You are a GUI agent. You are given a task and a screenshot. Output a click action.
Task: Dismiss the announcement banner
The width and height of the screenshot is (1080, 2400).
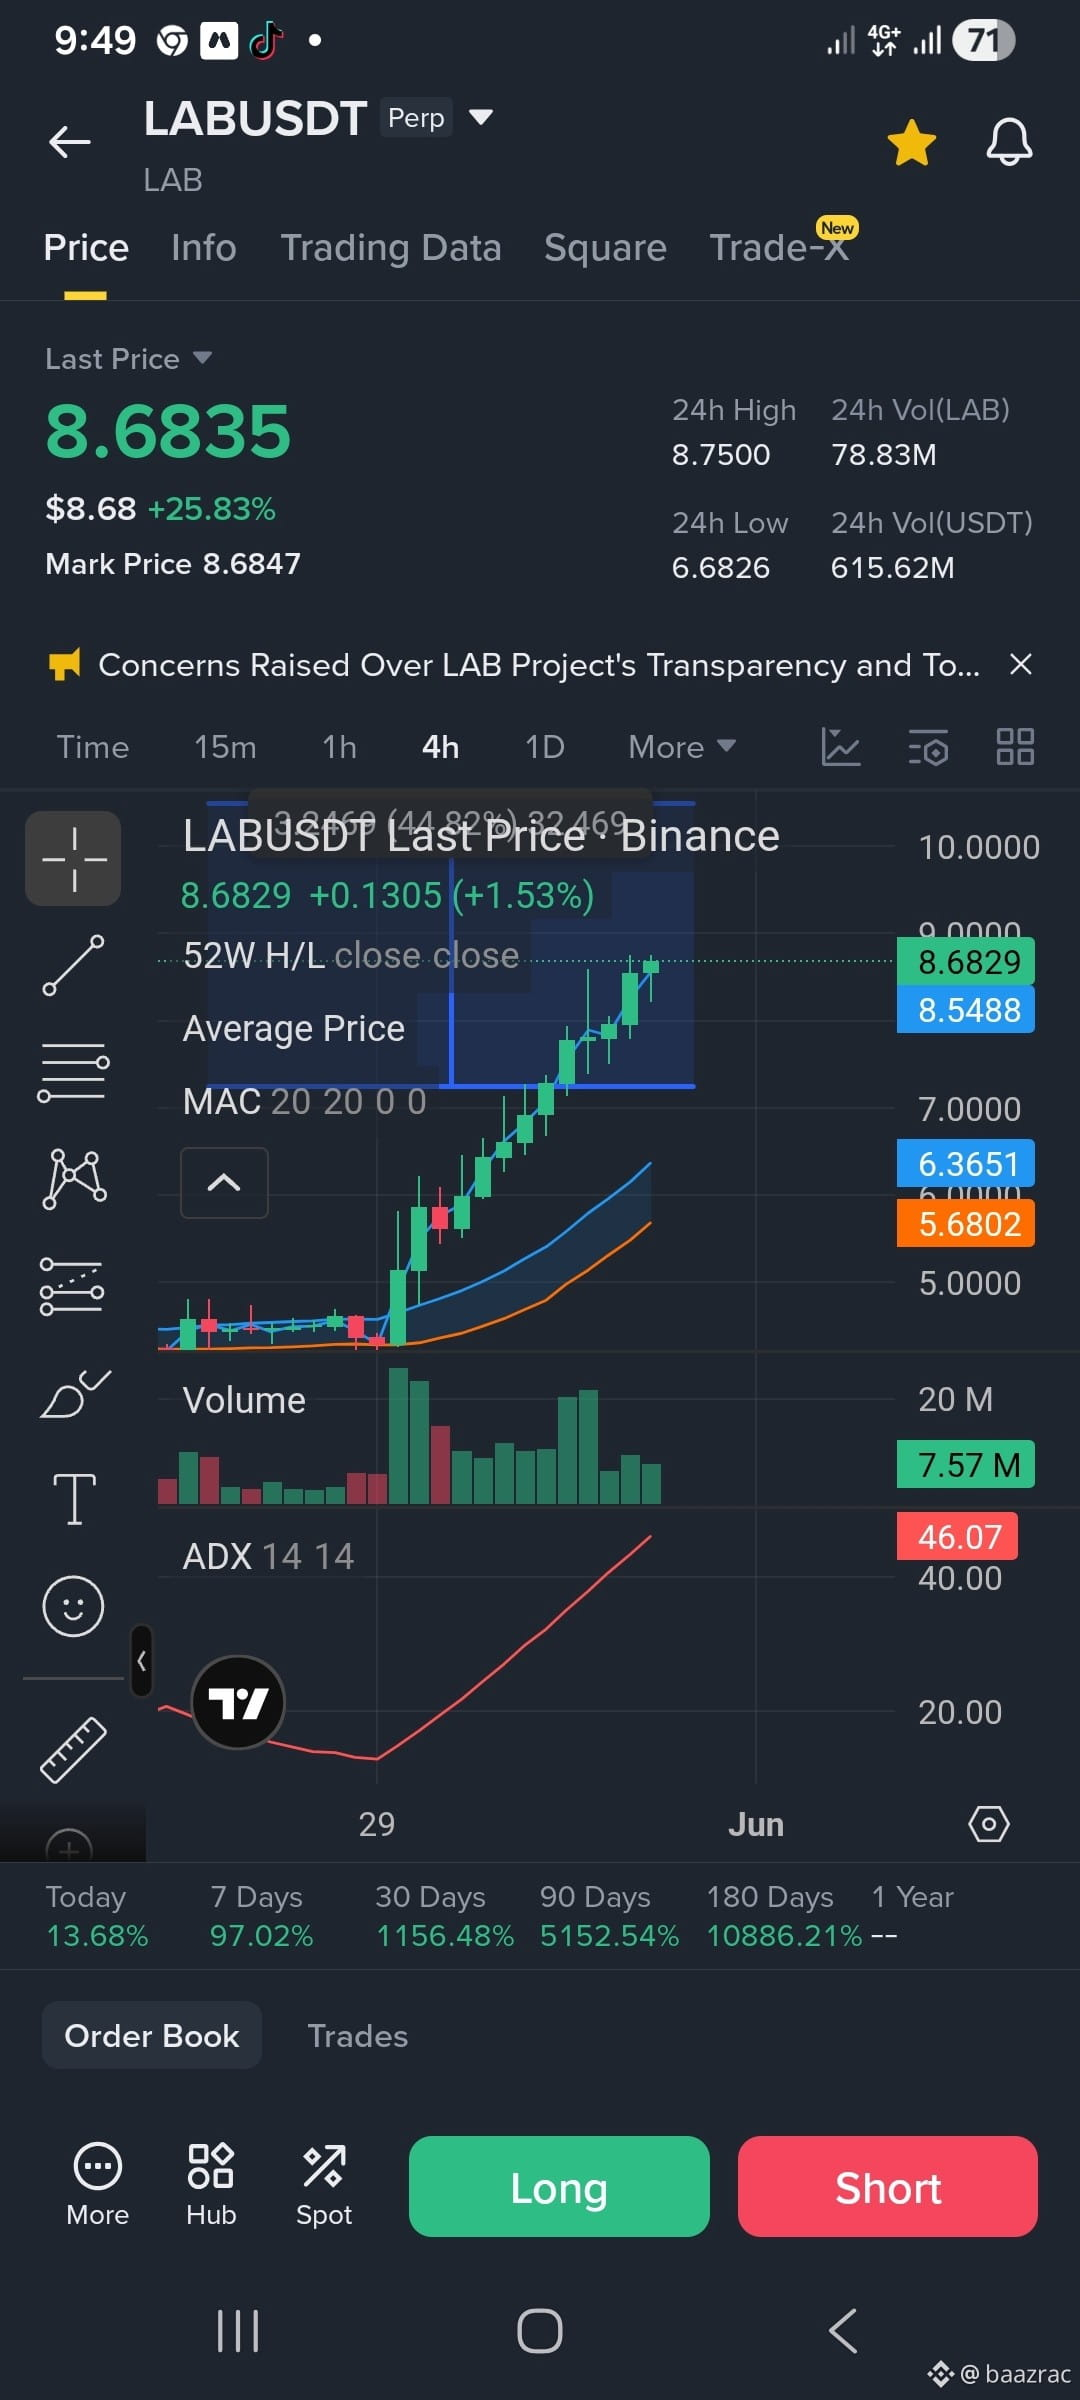[x=1021, y=664]
